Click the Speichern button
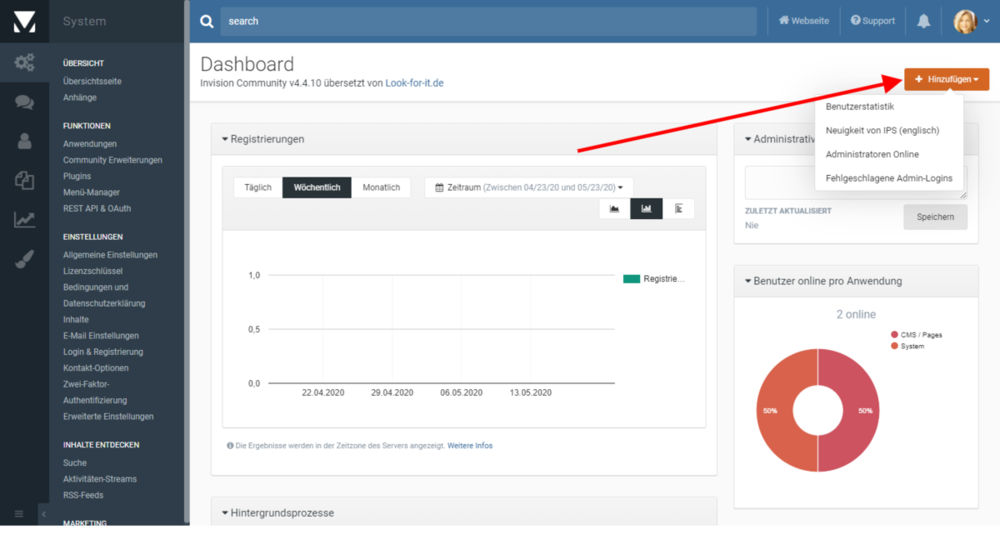The image size is (1000, 560). click(935, 217)
